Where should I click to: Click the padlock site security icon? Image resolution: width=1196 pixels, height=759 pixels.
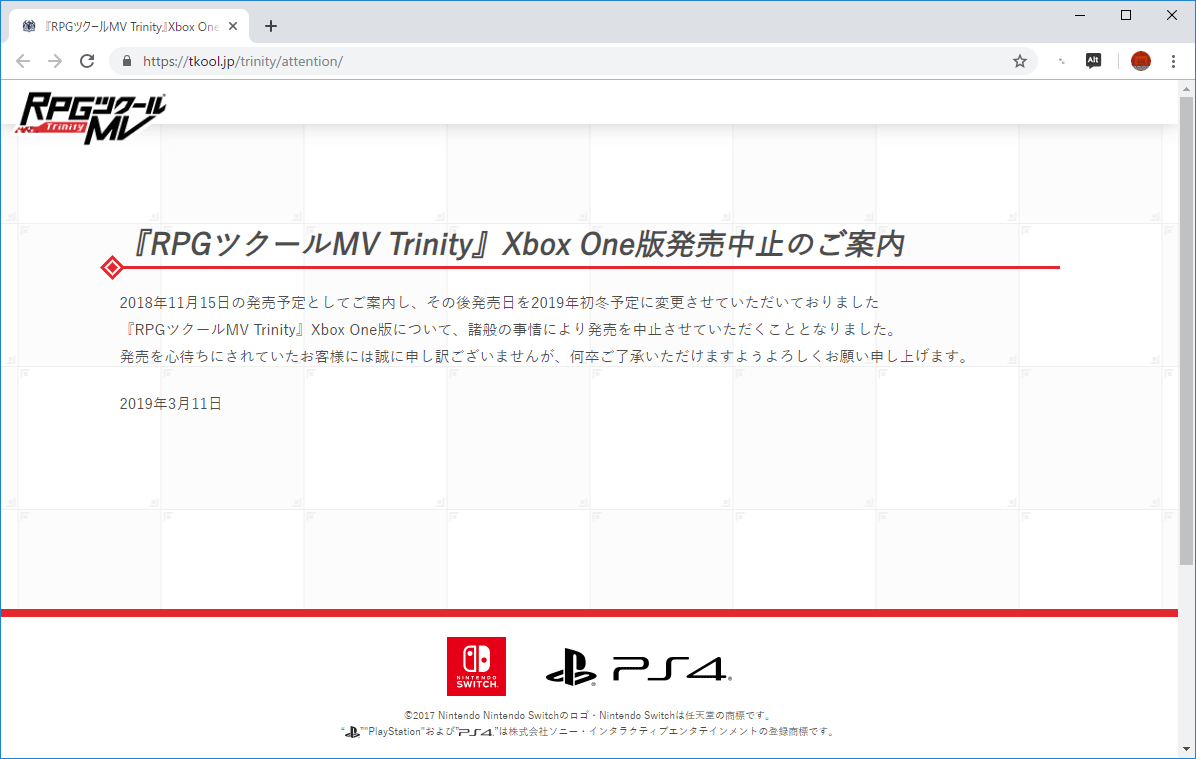(127, 61)
